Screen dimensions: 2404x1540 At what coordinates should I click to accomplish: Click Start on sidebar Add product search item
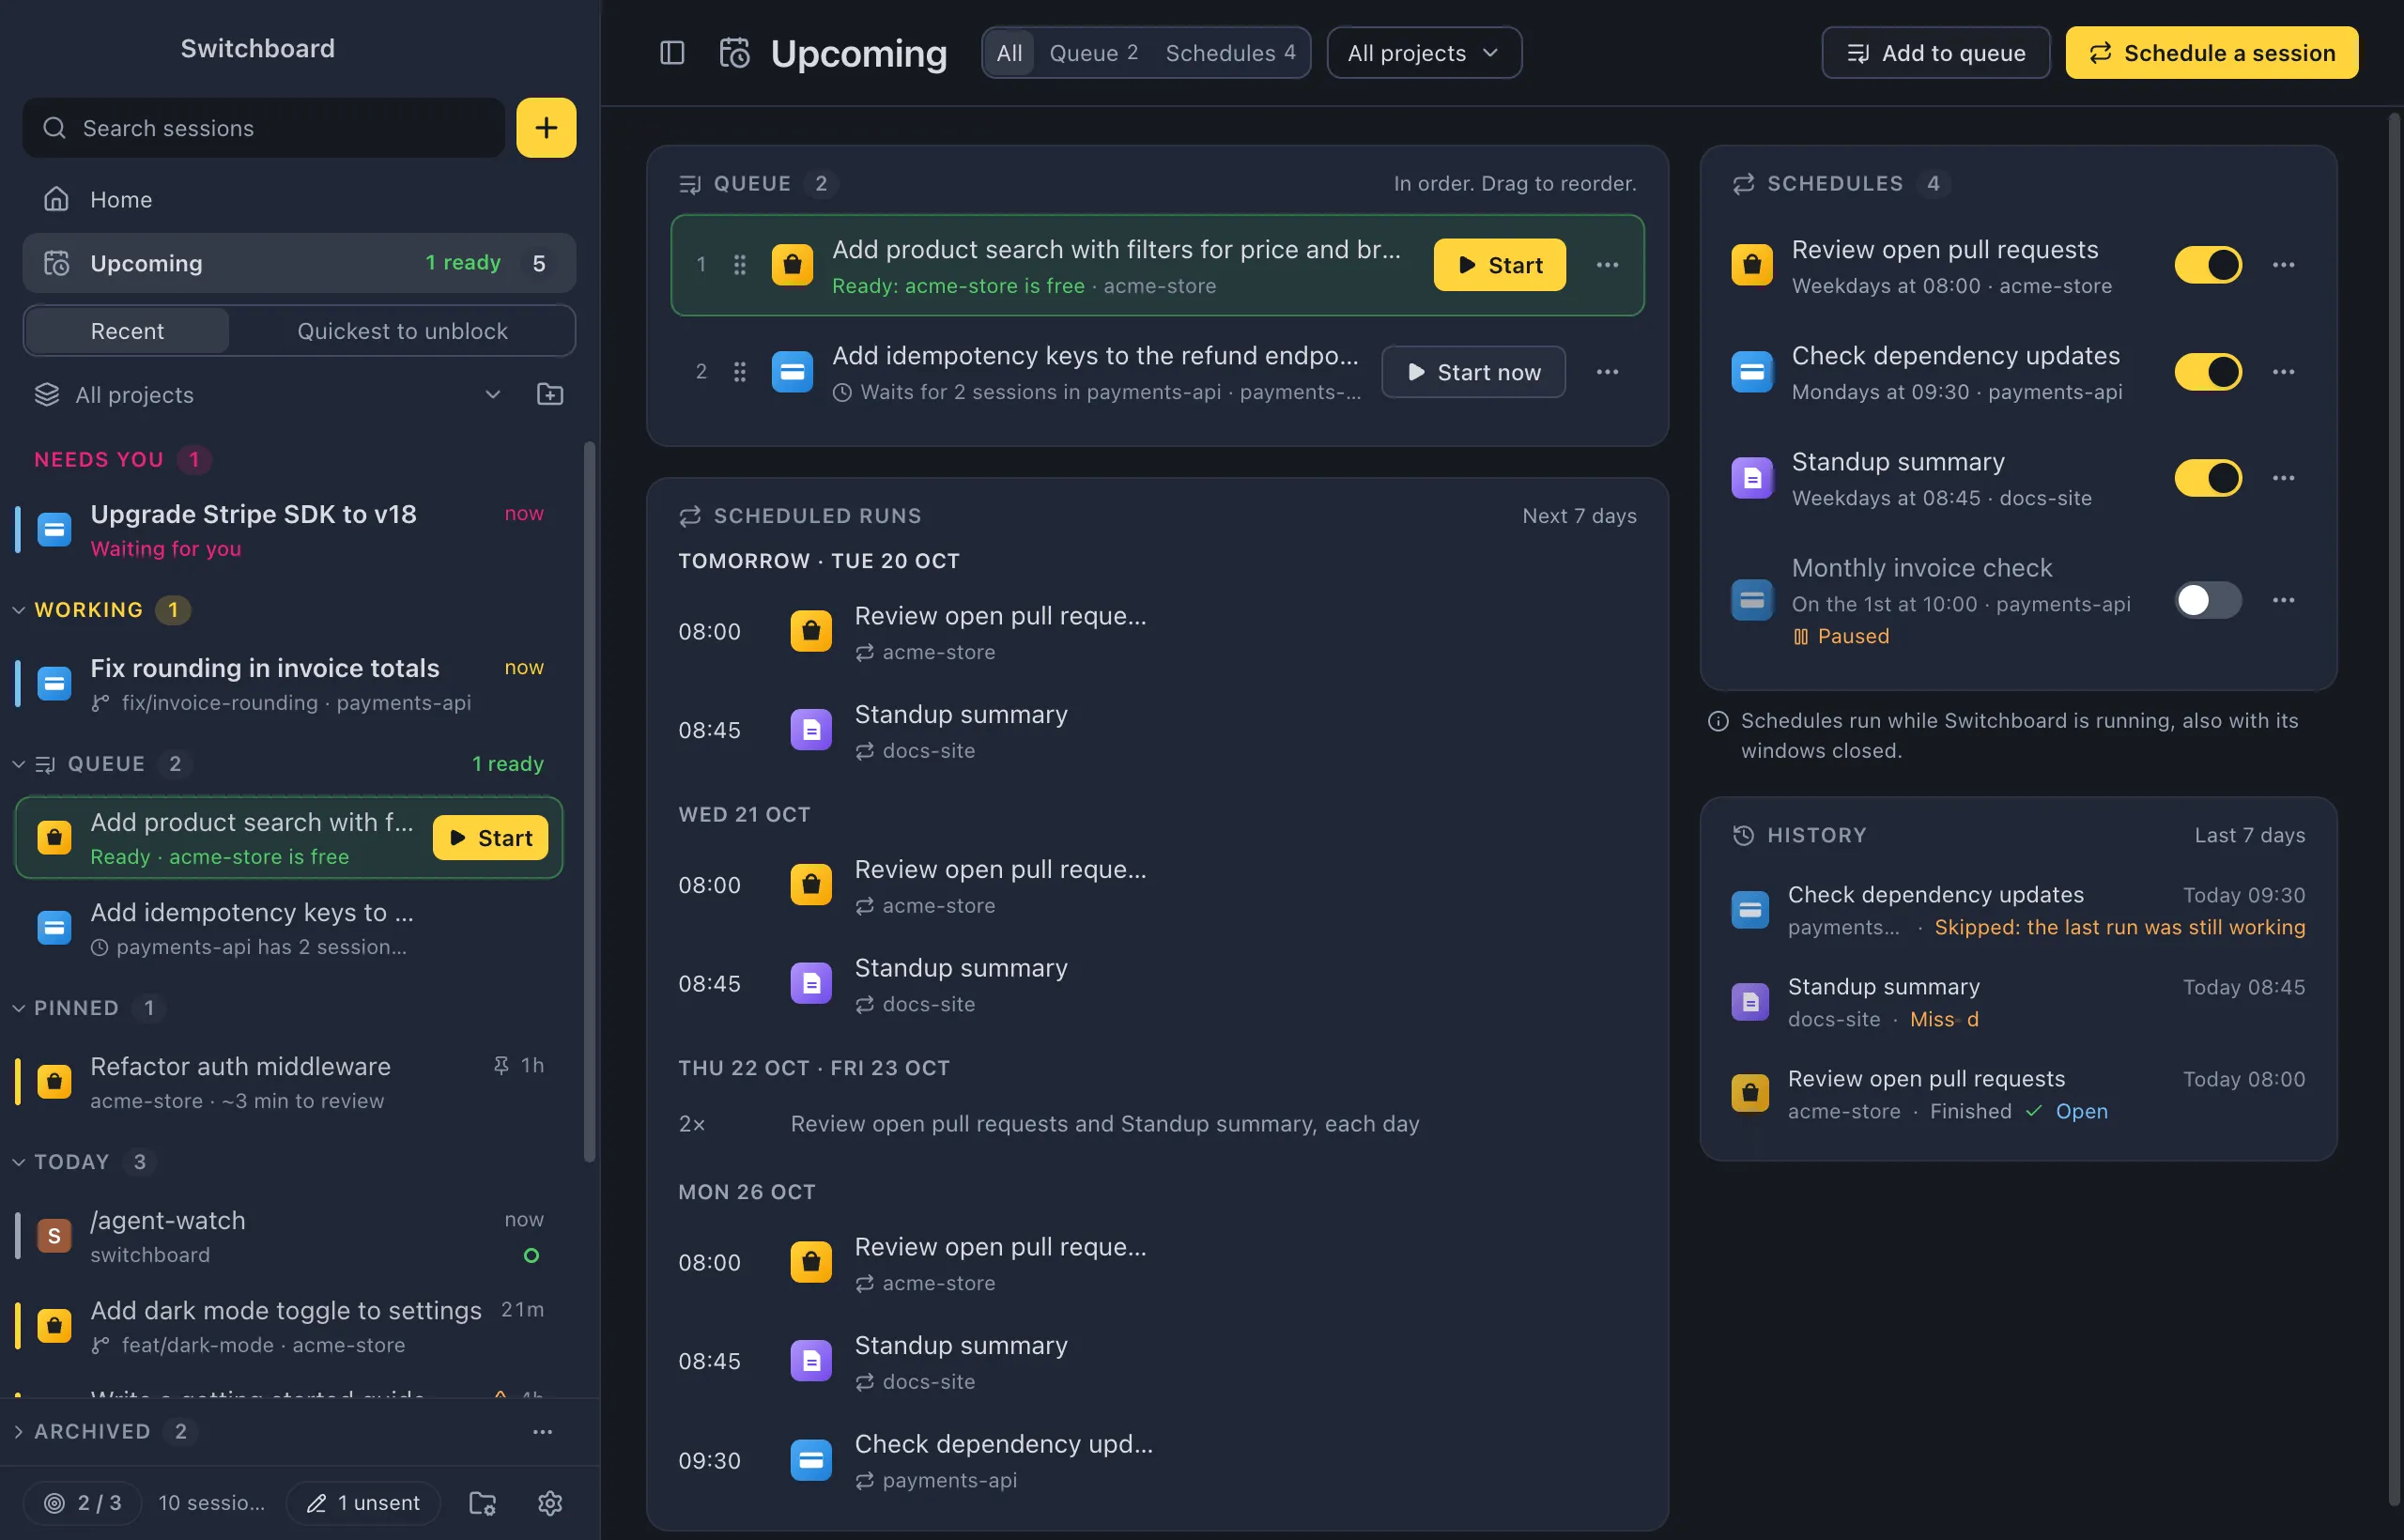coord(490,838)
